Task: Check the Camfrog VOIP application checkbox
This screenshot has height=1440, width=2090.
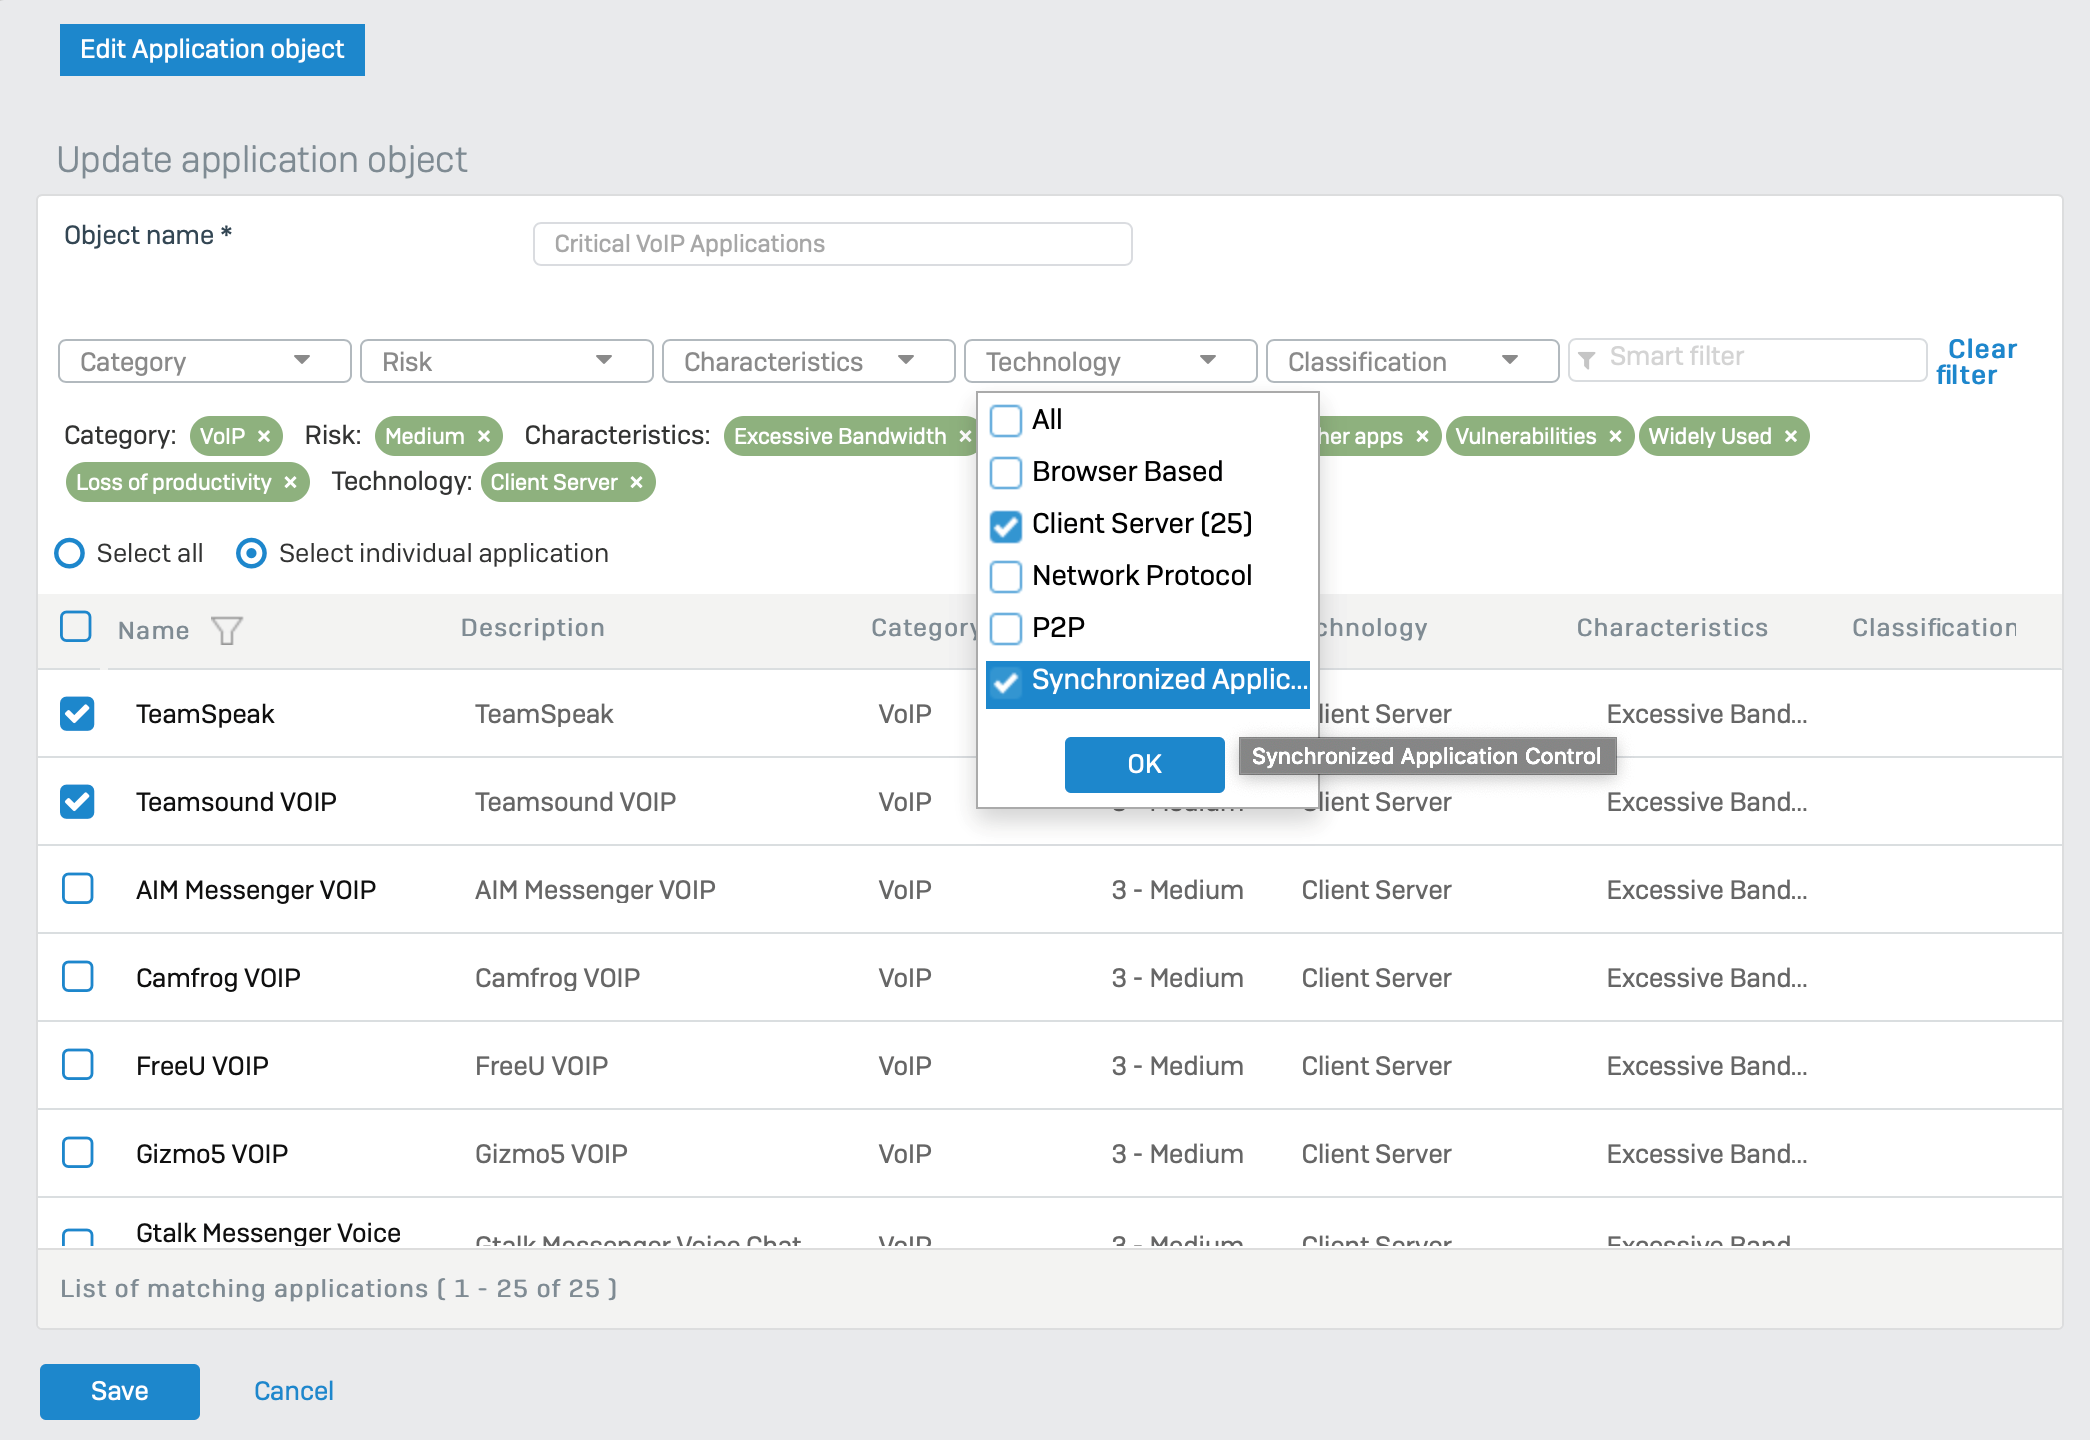Action: pos(77,977)
